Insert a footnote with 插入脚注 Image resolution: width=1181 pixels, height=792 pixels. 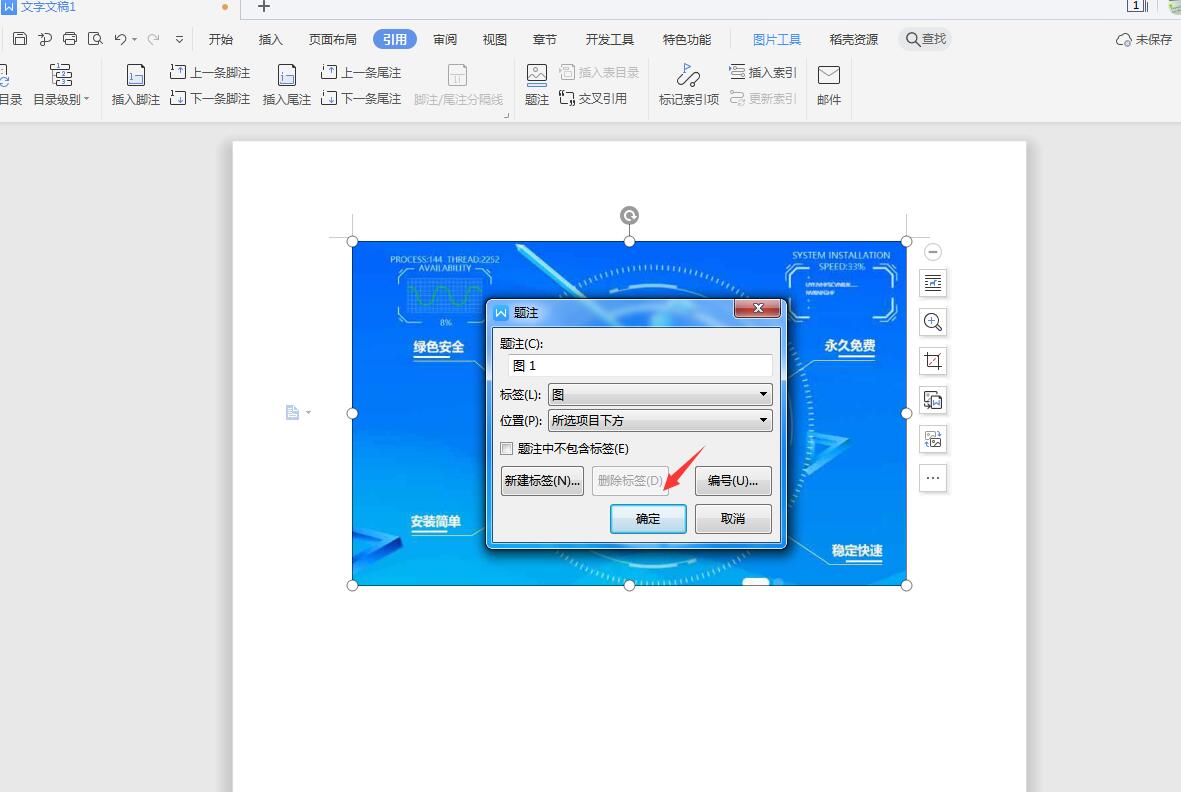point(136,84)
